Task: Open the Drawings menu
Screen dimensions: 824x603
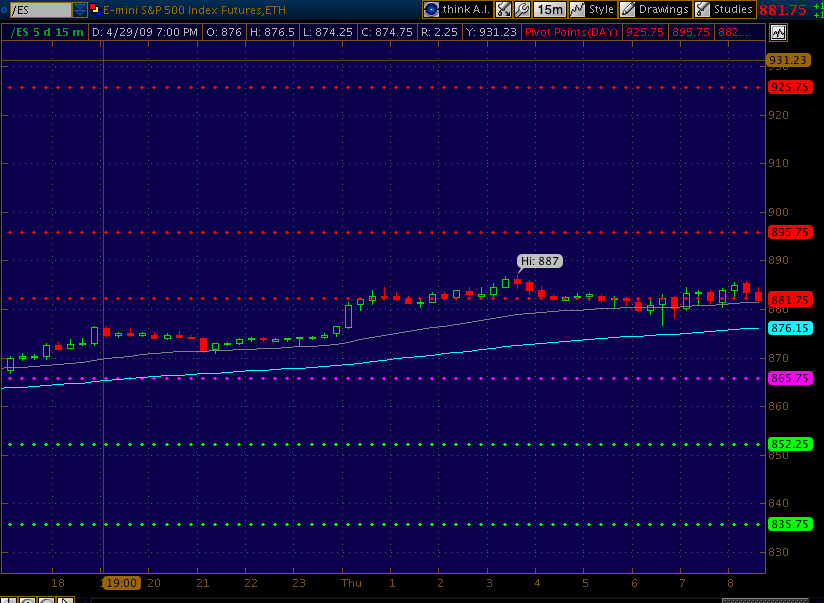Action: [x=654, y=9]
